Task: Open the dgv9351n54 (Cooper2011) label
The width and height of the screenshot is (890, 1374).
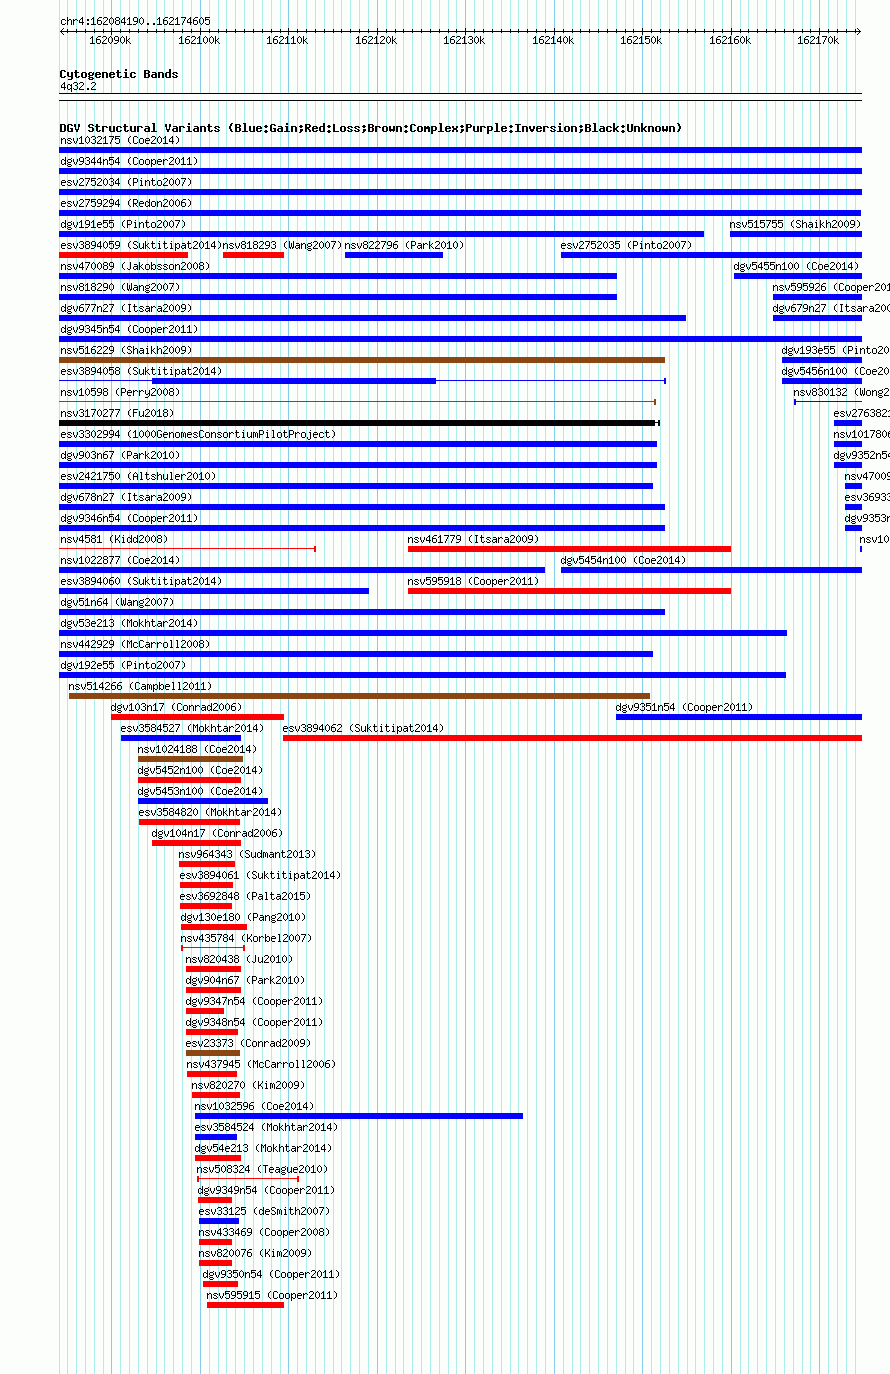Action: tap(684, 707)
